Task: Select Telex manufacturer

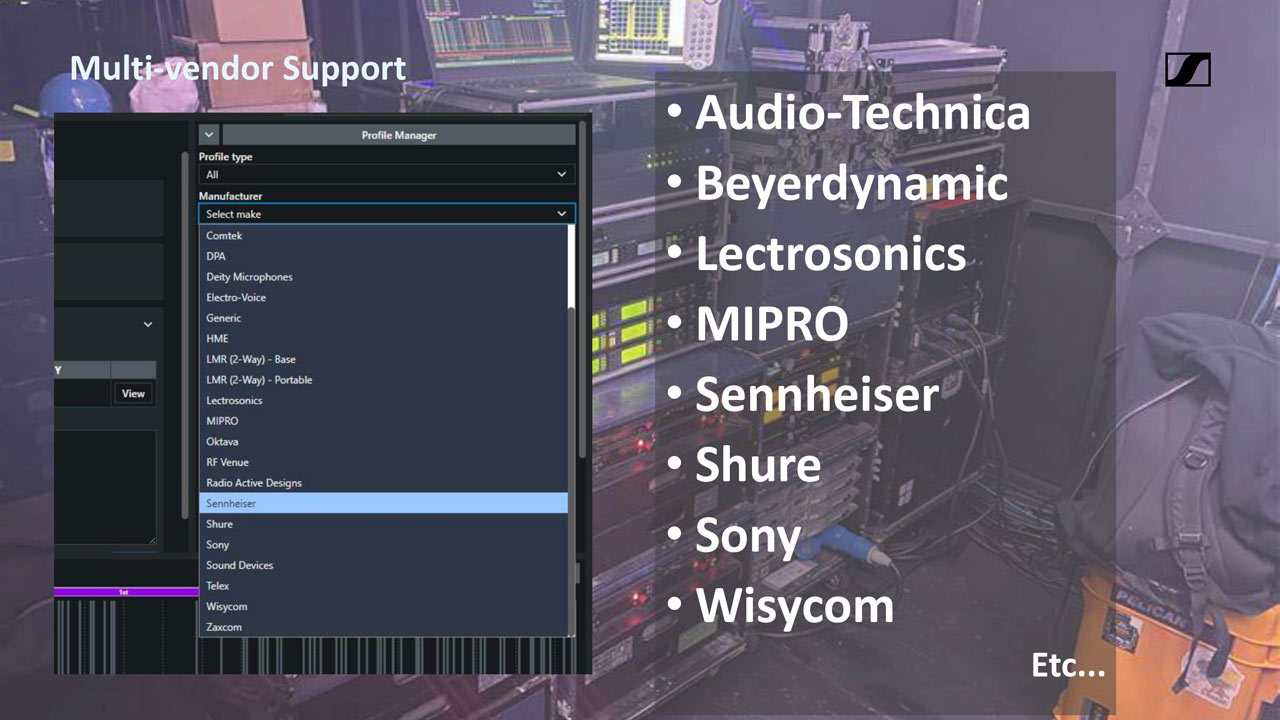Action: click(x=383, y=586)
